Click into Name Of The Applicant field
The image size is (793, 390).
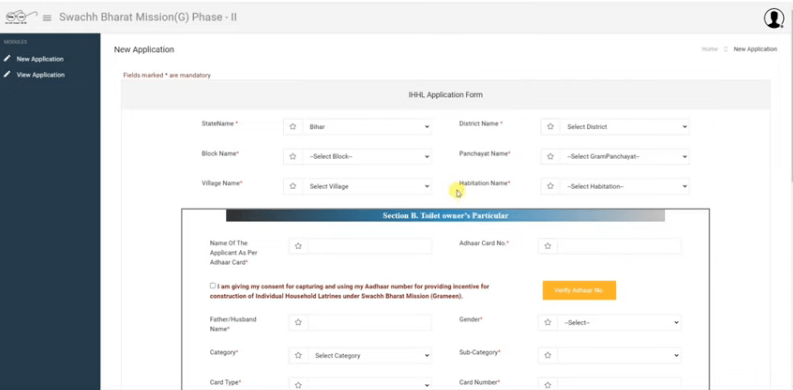click(370, 246)
